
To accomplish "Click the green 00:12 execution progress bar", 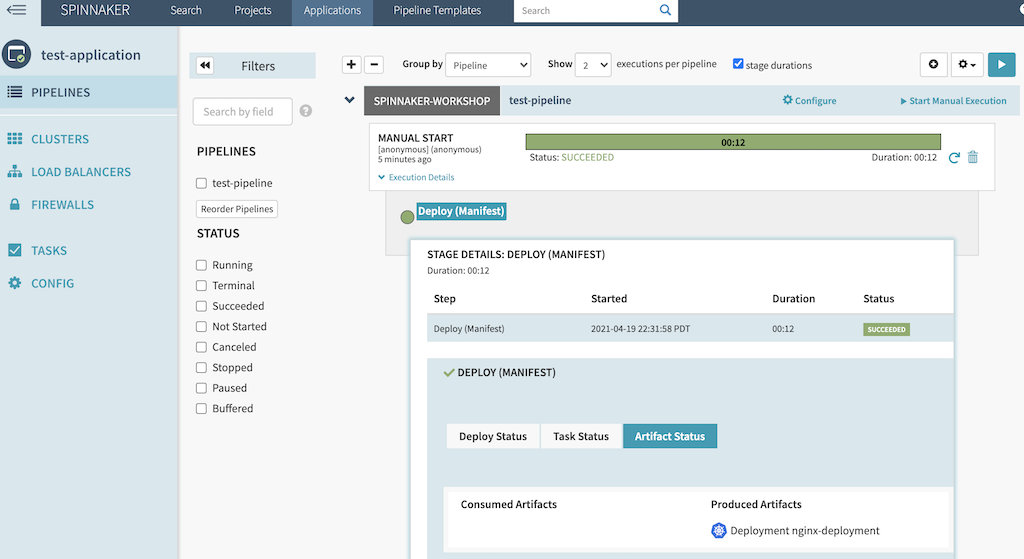I will pos(733,142).
